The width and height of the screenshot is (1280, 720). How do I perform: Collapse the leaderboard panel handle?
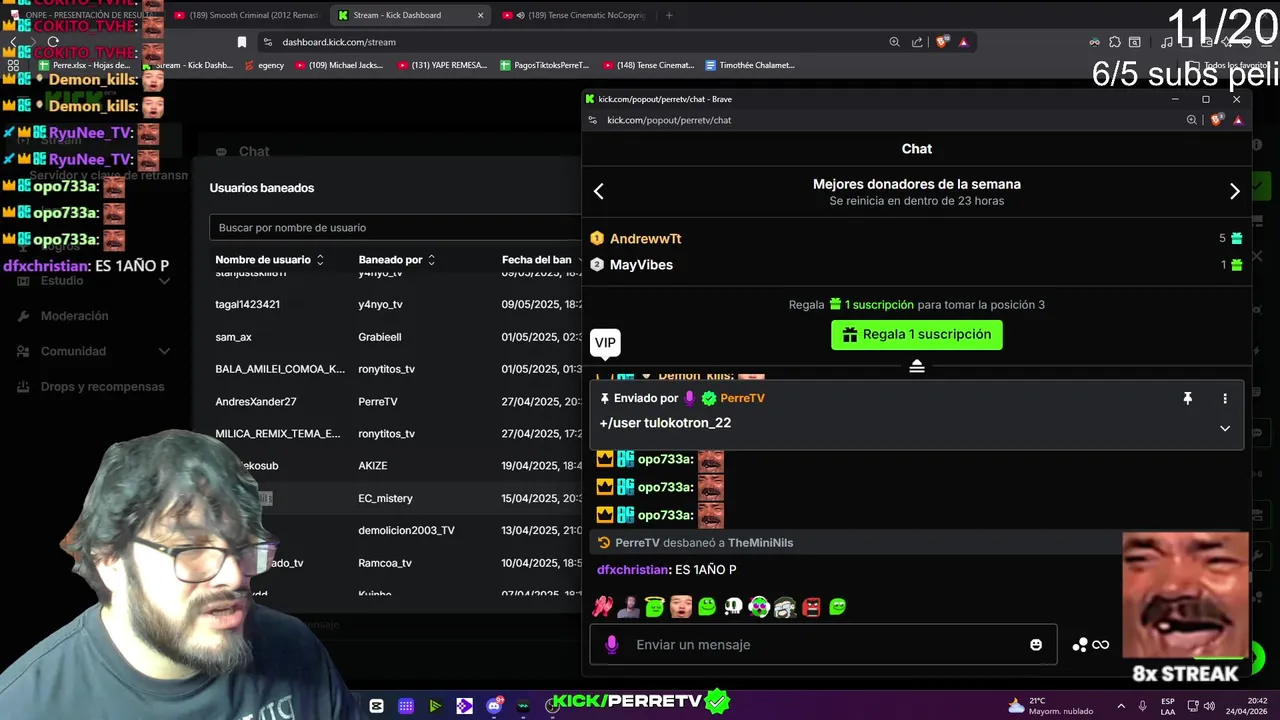tap(916, 366)
